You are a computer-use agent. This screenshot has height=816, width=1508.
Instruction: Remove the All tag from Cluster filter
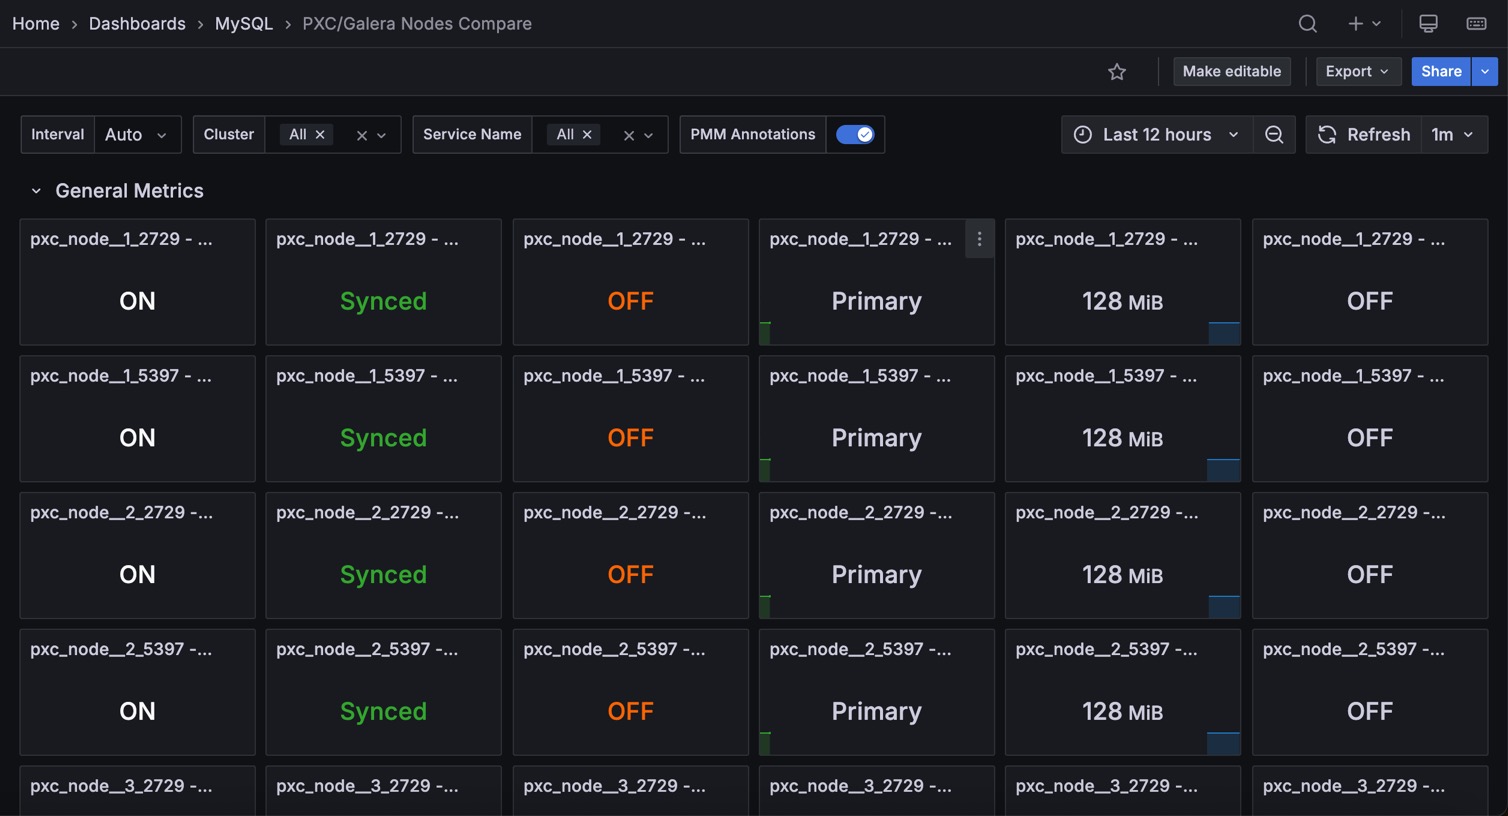(x=320, y=135)
